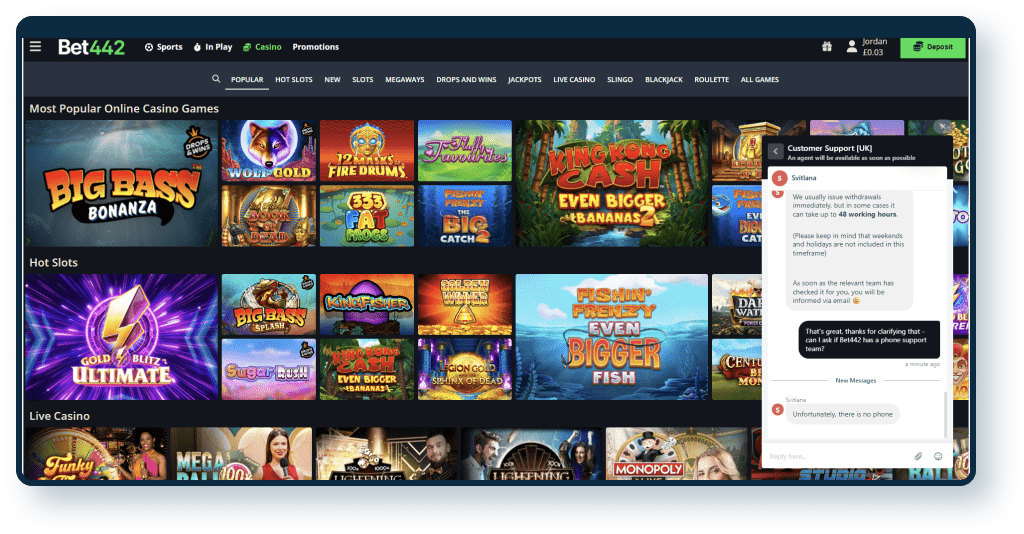Image resolution: width=1024 pixels, height=534 pixels.
Task: Open the hamburger menu icon
Action: coord(35,46)
